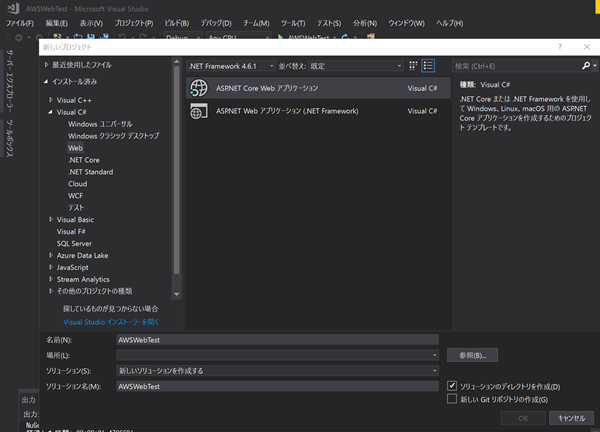Screen dimensions: 600x432
Task: Select the Visual F# item
Action: tap(71, 231)
